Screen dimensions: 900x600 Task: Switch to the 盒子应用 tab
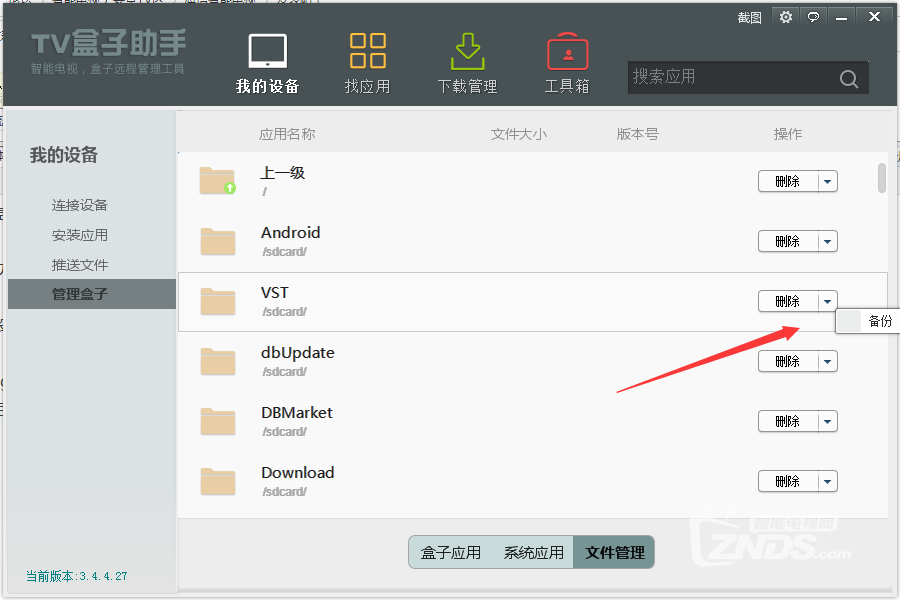(x=451, y=553)
